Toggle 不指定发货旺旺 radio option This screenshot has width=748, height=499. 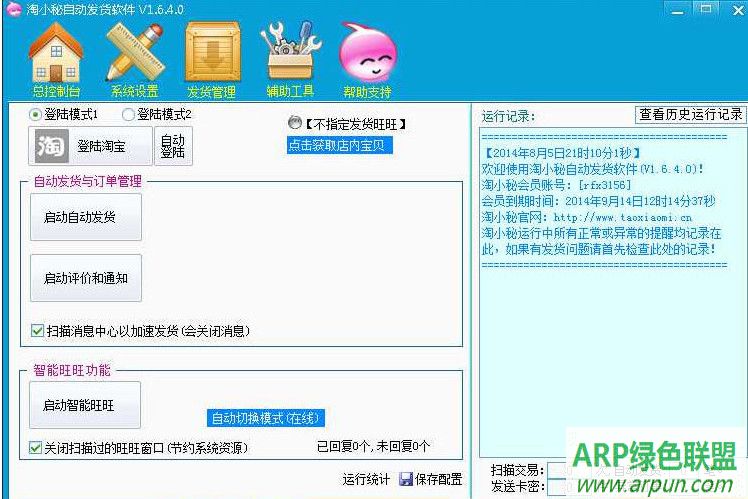[x=295, y=123]
